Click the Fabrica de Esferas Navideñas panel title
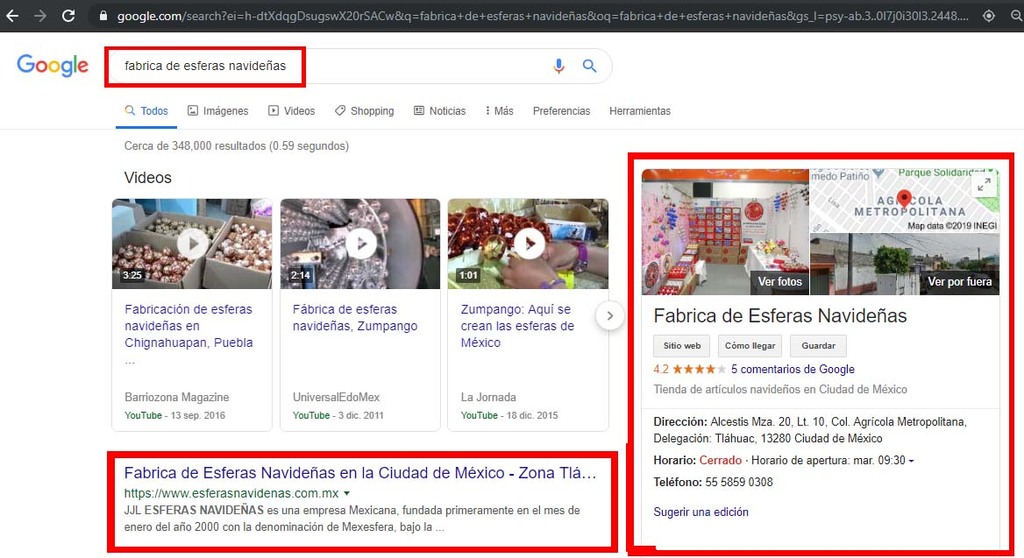The image size is (1024, 558). (780, 316)
